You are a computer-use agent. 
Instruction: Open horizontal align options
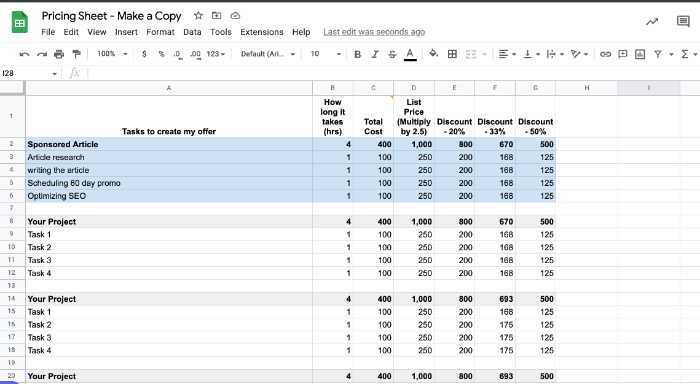tap(507, 54)
